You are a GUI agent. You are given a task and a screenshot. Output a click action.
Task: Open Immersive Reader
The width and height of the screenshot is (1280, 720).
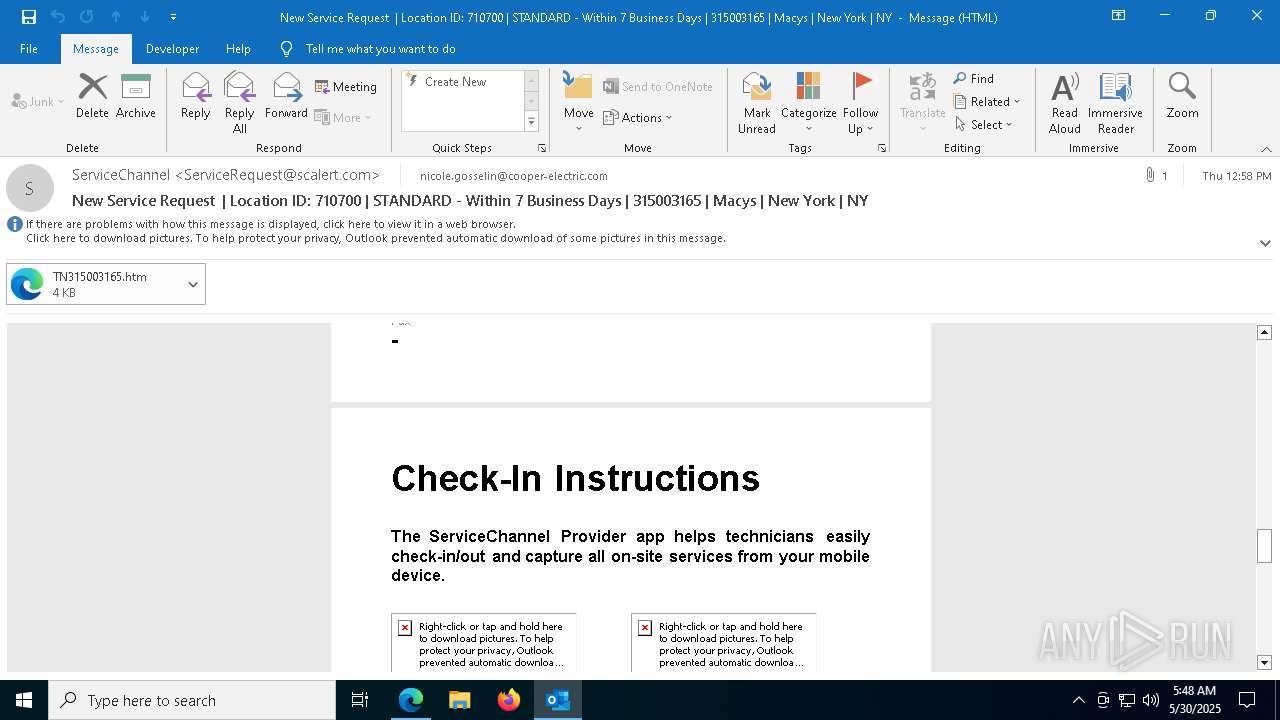pyautogui.click(x=1115, y=103)
